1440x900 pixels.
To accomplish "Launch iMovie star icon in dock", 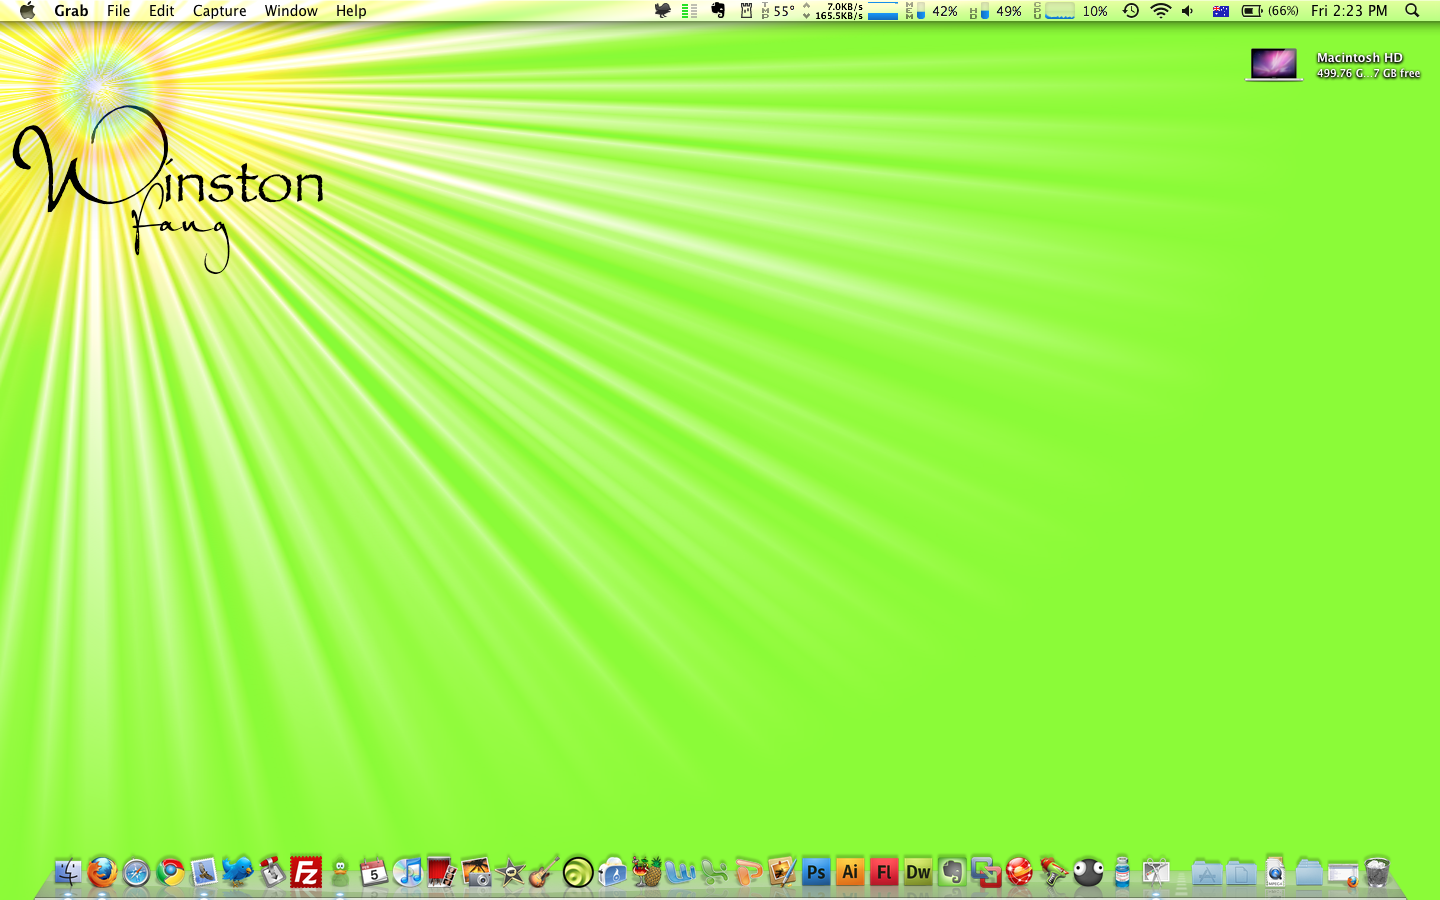I will 510,872.
